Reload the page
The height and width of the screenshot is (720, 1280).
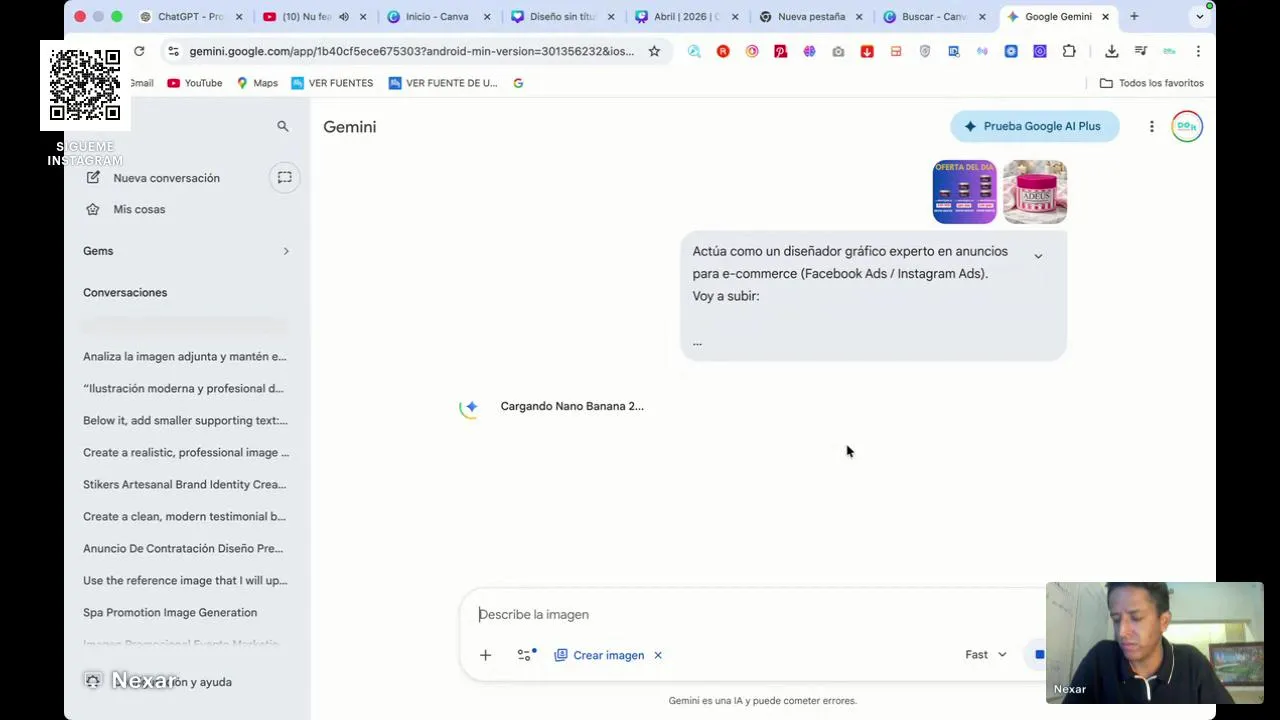[x=139, y=51]
